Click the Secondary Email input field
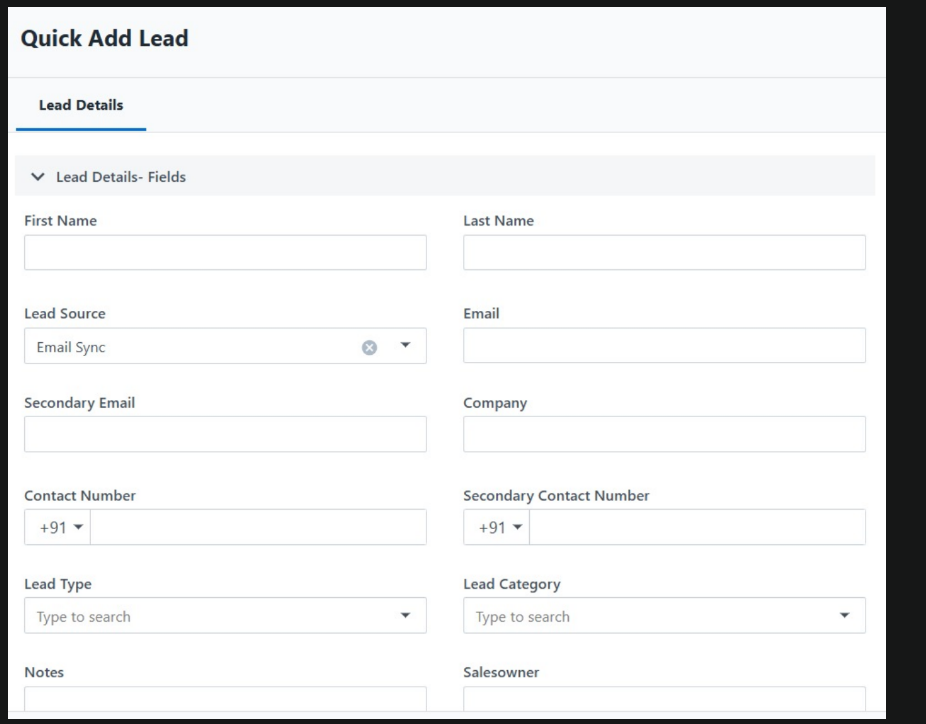The width and height of the screenshot is (926, 724). pos(225,435)
